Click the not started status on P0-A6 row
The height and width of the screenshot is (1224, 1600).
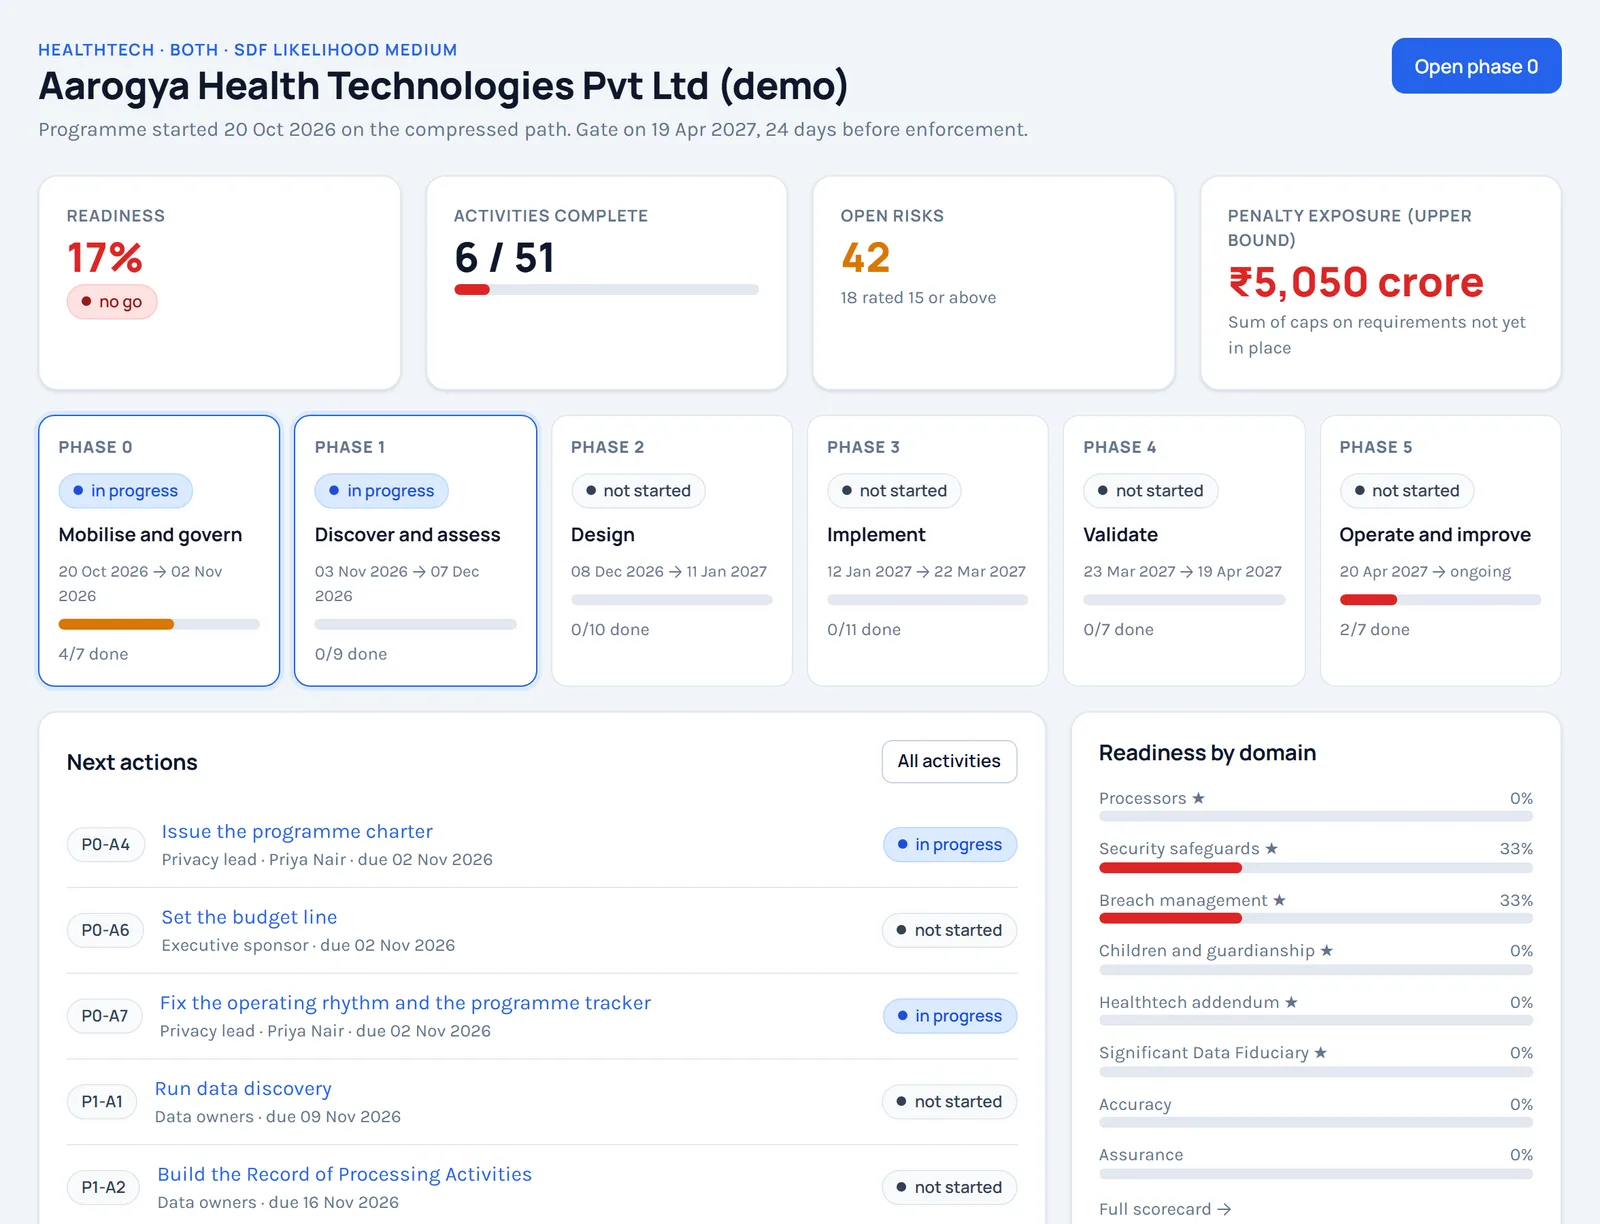pyautogui.click(x=949, y=930)
